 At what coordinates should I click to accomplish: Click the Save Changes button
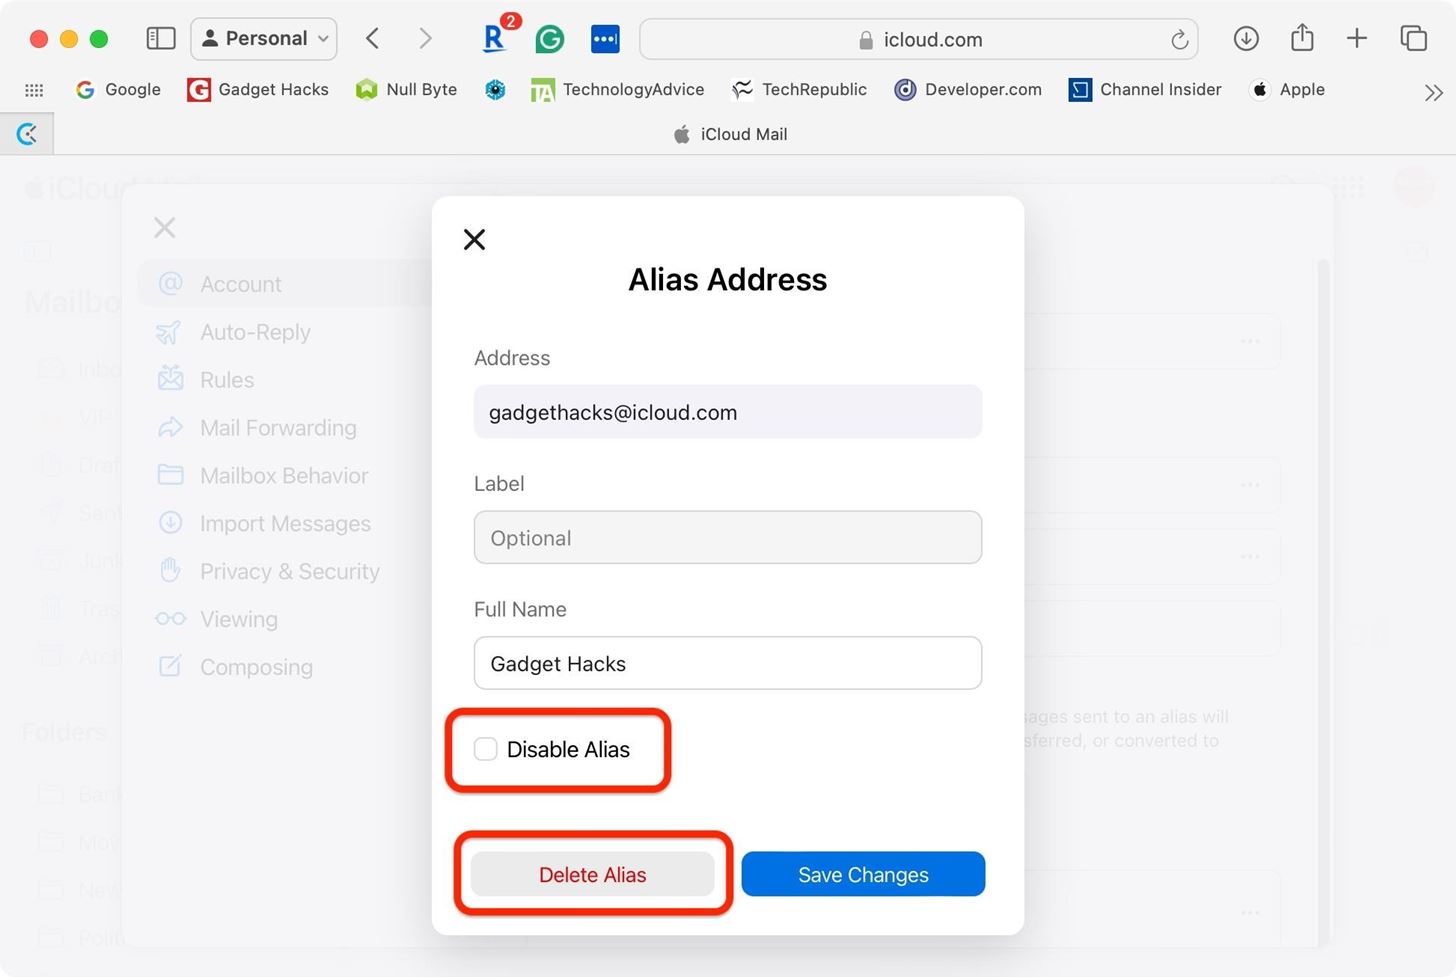[863, 874]
